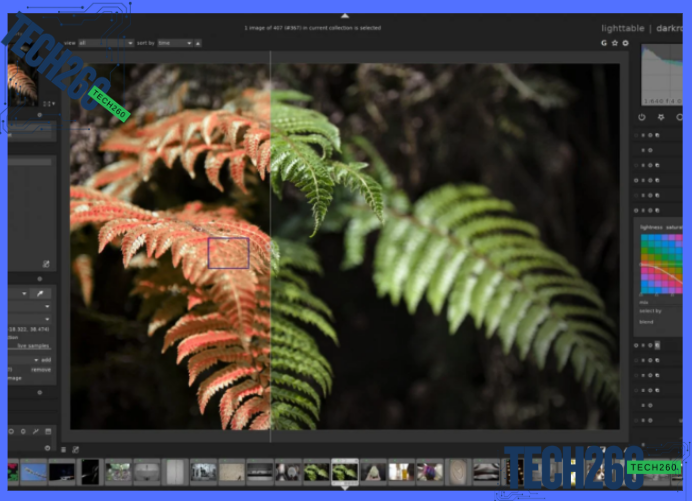Collapse the top panel with the arrow

click(345, 16)
